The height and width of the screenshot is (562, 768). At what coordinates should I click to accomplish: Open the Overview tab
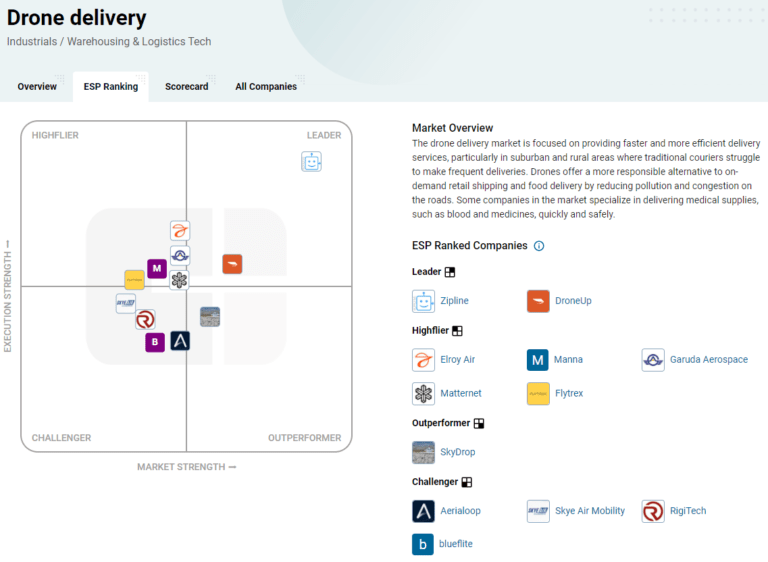pyautogui.click(x=37, y=87)
